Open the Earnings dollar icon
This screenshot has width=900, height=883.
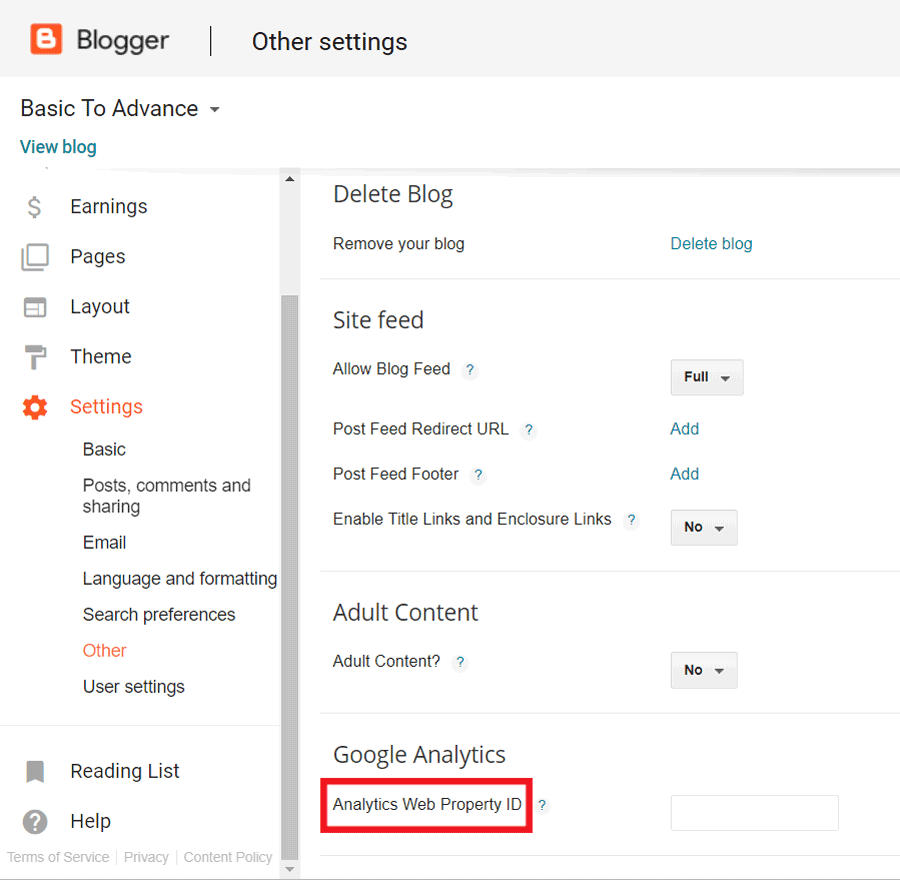click(x=34, y=207)
